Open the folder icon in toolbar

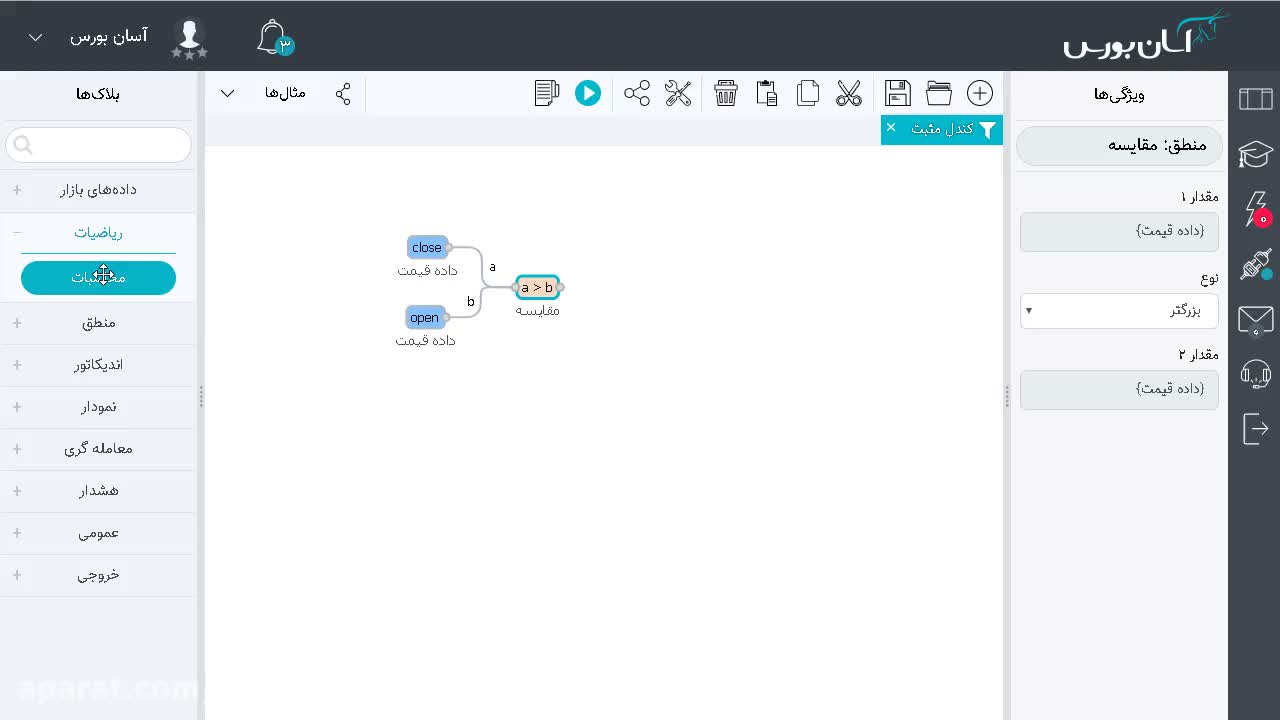point(939,93)
